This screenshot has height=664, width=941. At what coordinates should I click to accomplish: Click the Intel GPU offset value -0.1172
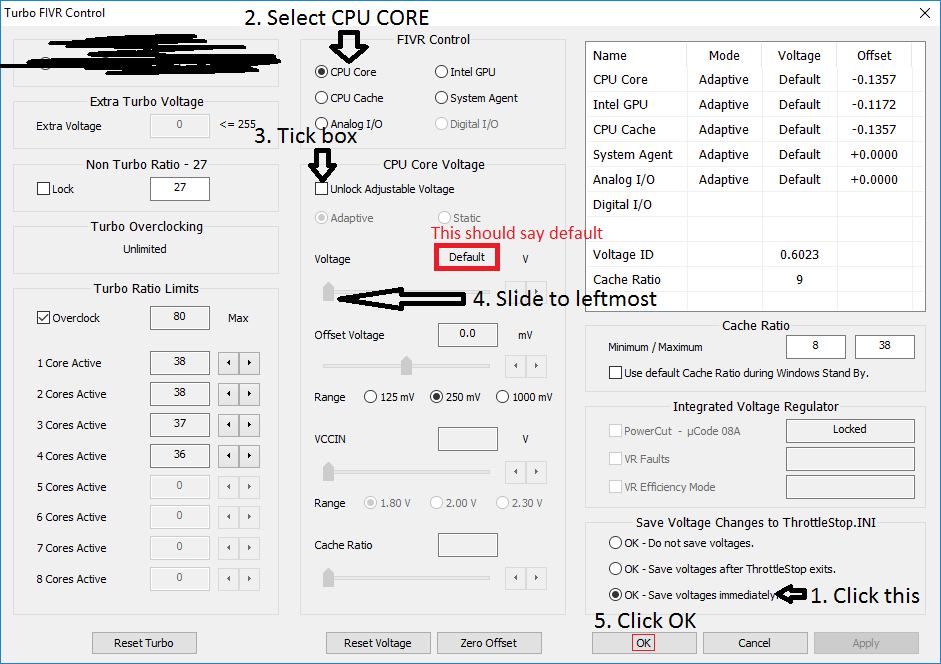pos(874,104)
